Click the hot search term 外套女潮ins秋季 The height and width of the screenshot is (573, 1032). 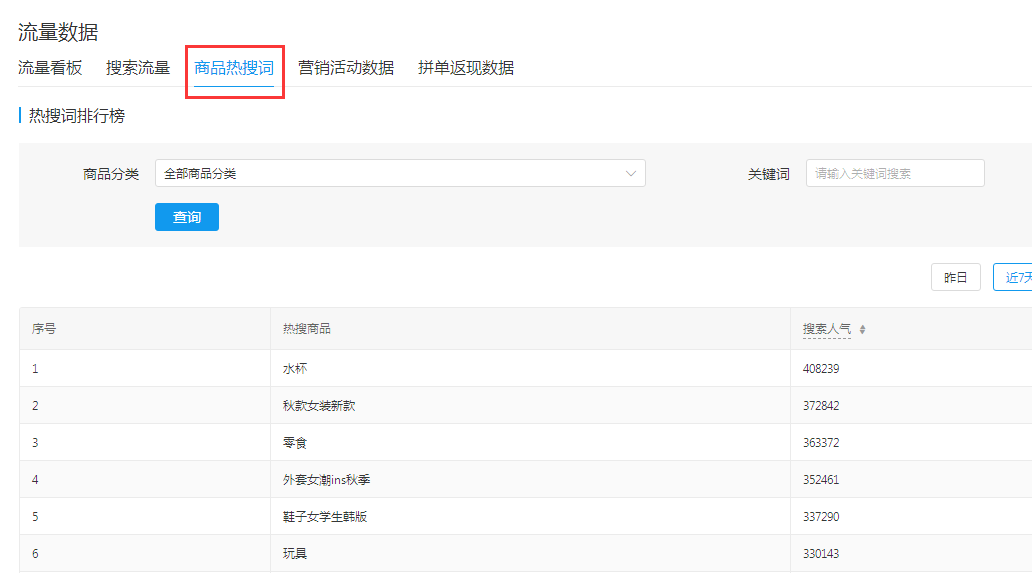(x=326, y=480)
